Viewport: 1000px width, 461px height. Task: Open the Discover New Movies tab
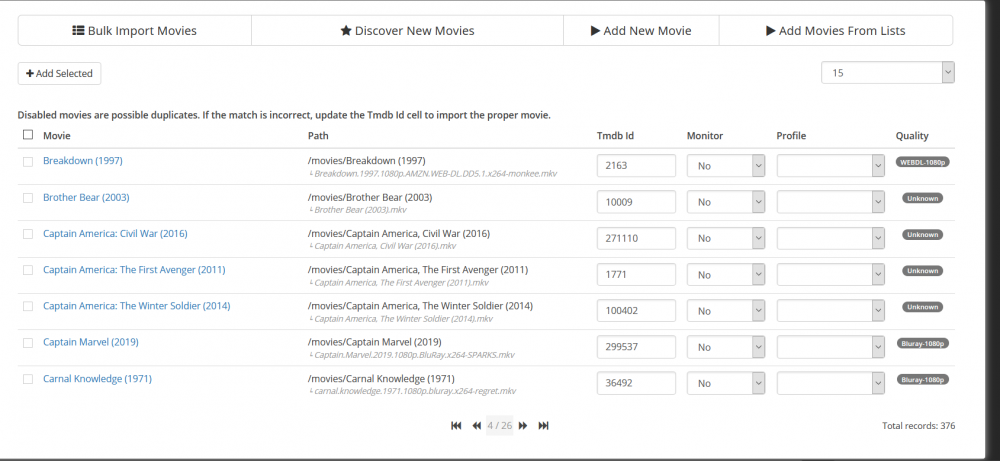point(408,31)
